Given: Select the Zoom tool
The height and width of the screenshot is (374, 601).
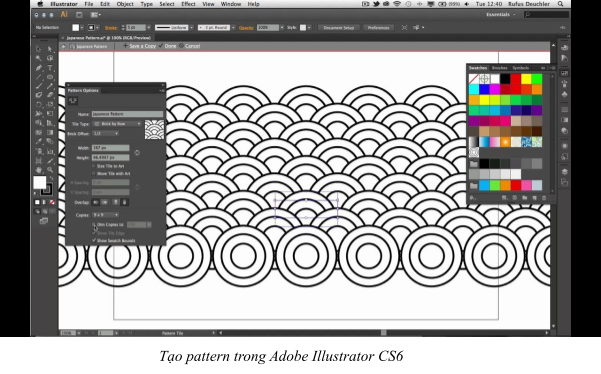Looking at the screenshot, I should pyautogui.click(x=50, y=169).
